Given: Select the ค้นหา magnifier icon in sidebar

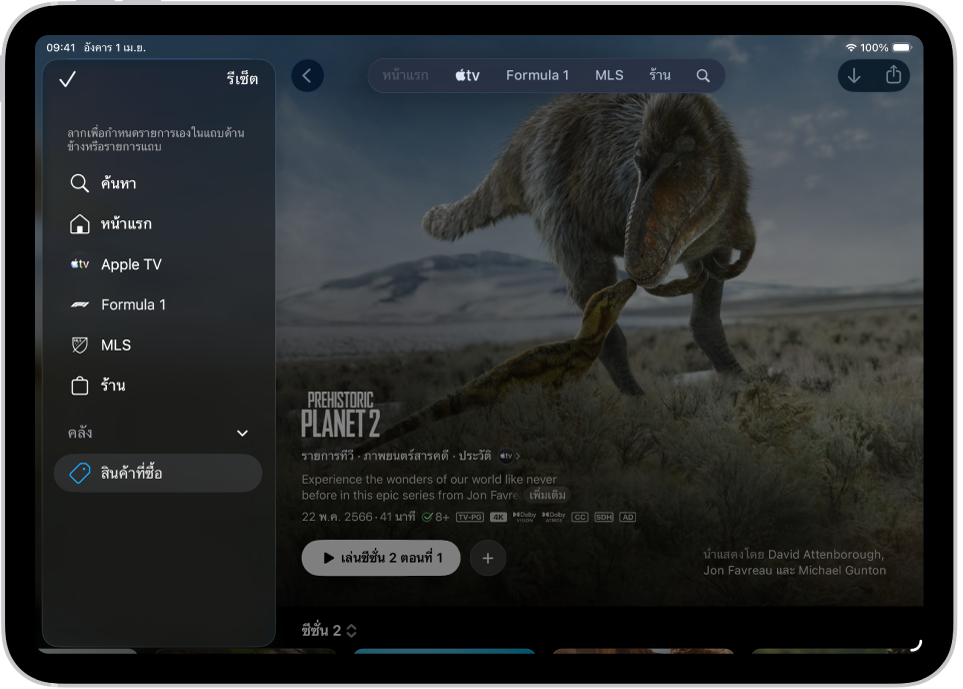Looking at the screenshot, I should pyautogui.click(x=79, y=183).
